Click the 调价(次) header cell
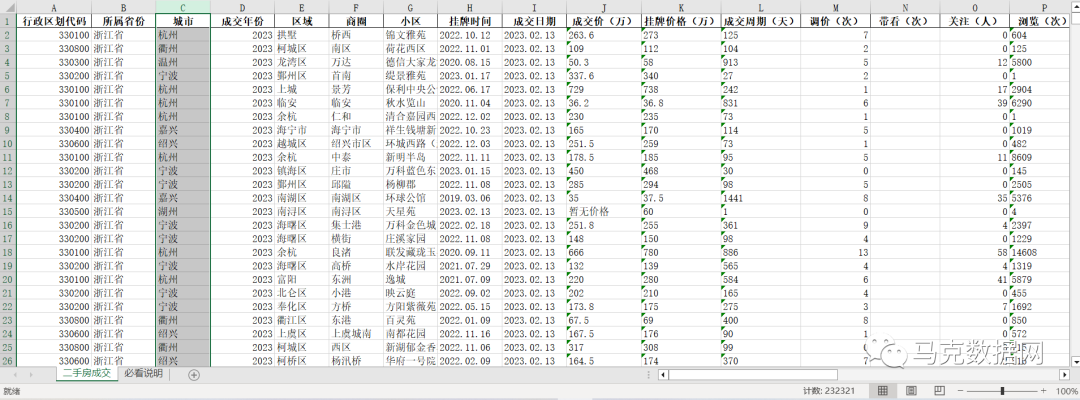 [x=835, y=21]
